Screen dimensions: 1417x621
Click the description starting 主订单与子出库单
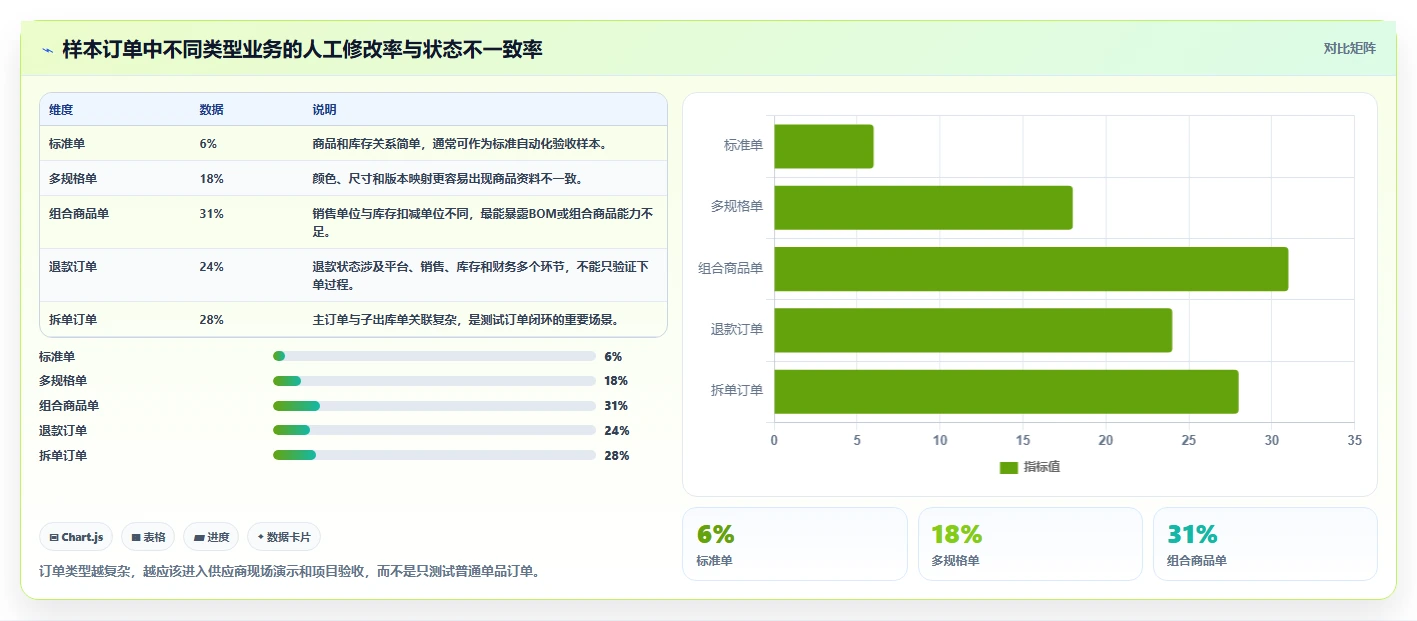(466, 320)
